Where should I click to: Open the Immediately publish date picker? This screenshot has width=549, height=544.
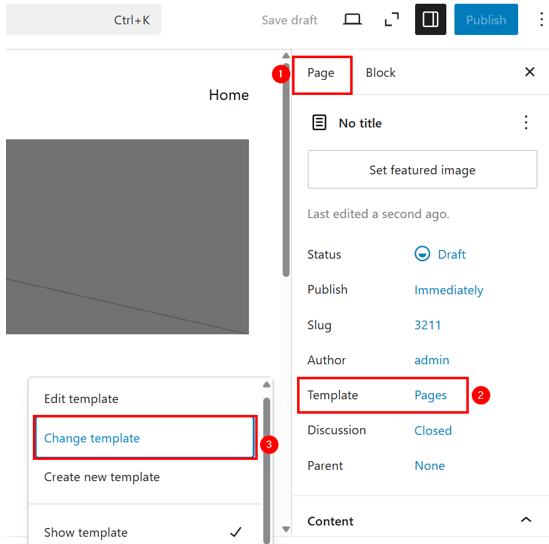(449, 290)
